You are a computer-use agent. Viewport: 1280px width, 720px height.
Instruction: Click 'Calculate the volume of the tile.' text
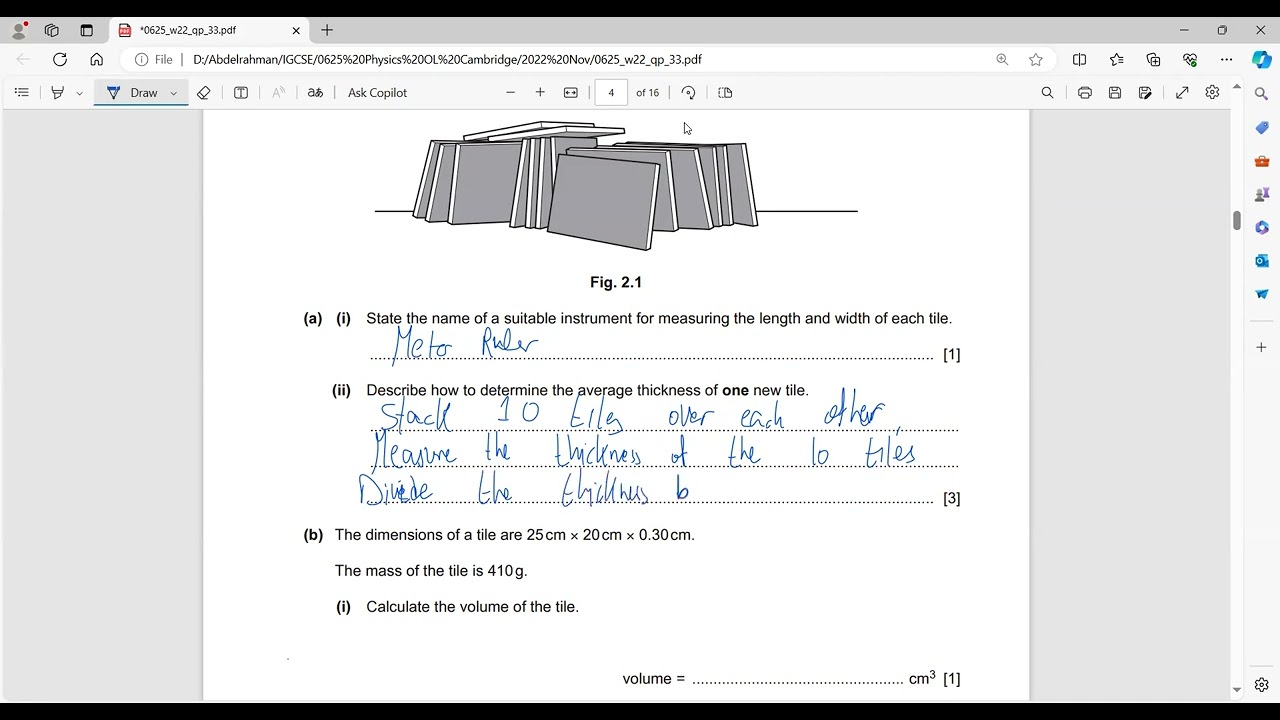coord(472,607)
